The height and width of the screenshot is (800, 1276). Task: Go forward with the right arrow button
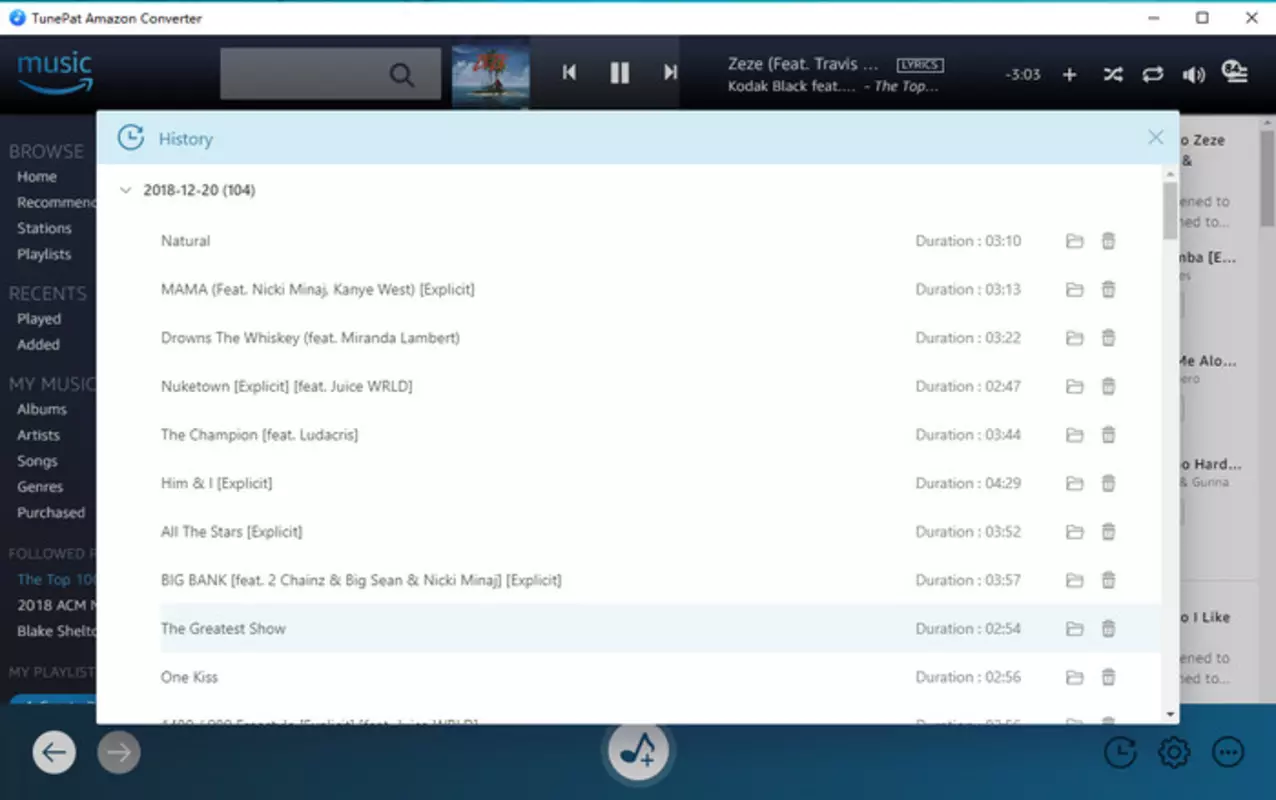click(119, 753)
